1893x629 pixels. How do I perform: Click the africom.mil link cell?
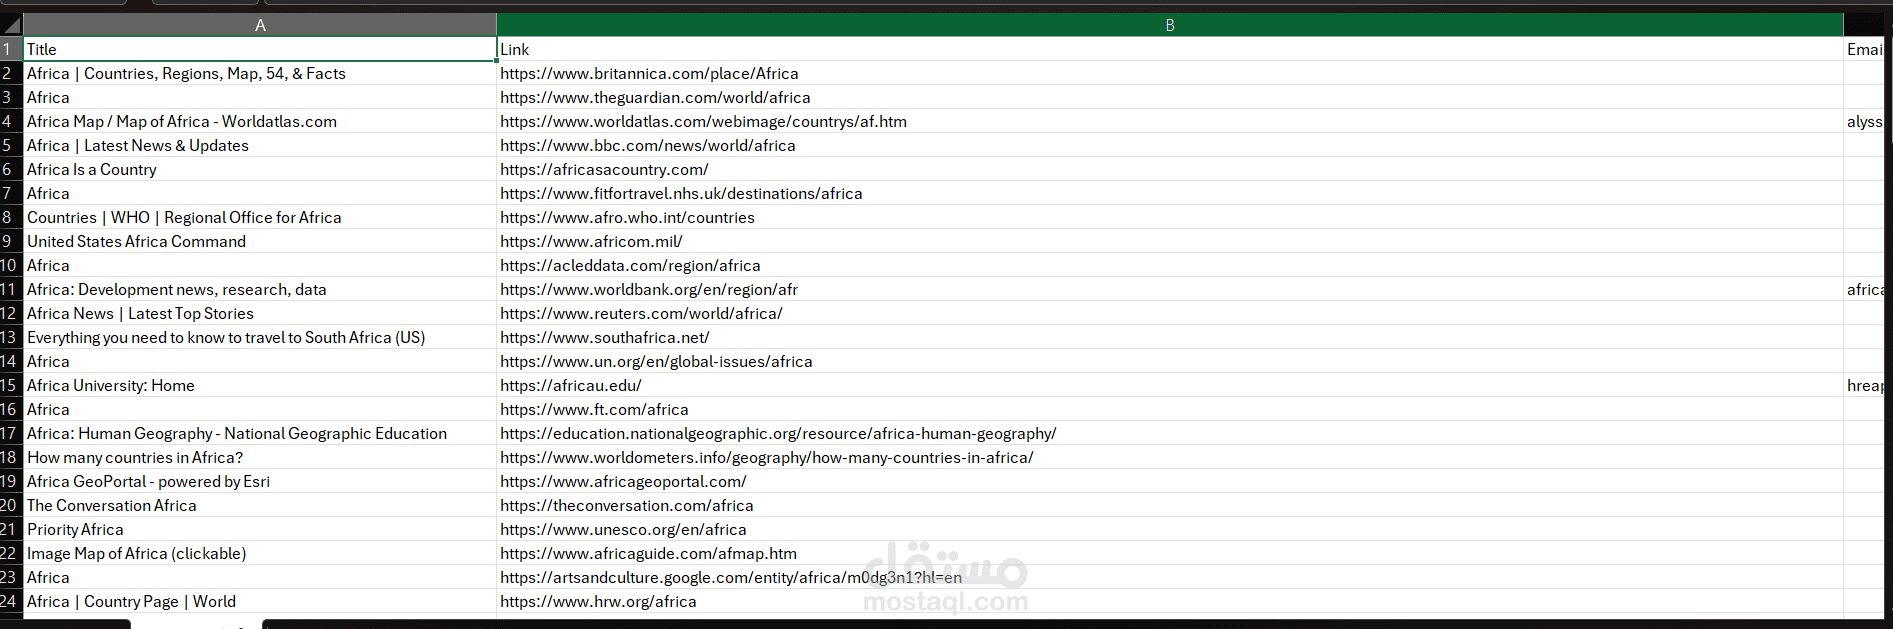pyautogui.click(x=1170, y=241)
